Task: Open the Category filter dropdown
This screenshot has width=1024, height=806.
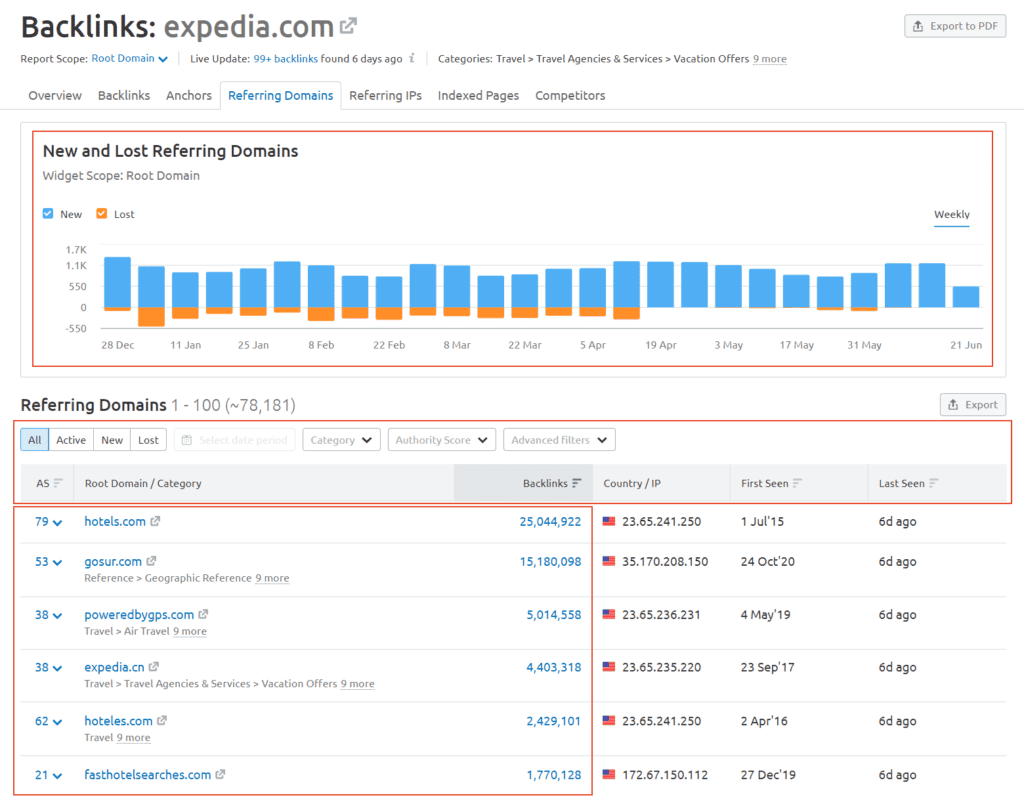Action: [341, 440]
